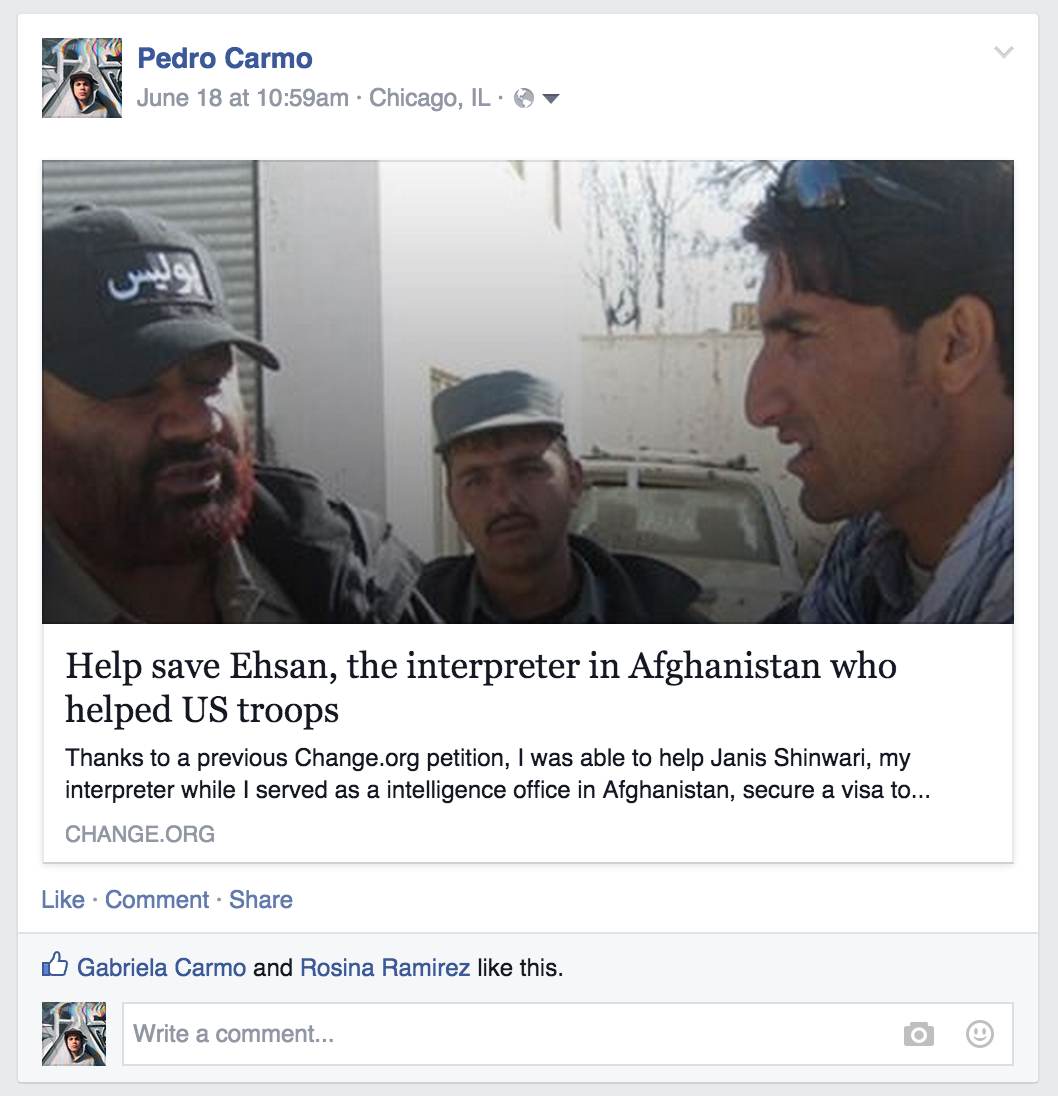Click the public globe privacy icon
The width and height of the screenshot is (1058, 1096).
(523, 99)
